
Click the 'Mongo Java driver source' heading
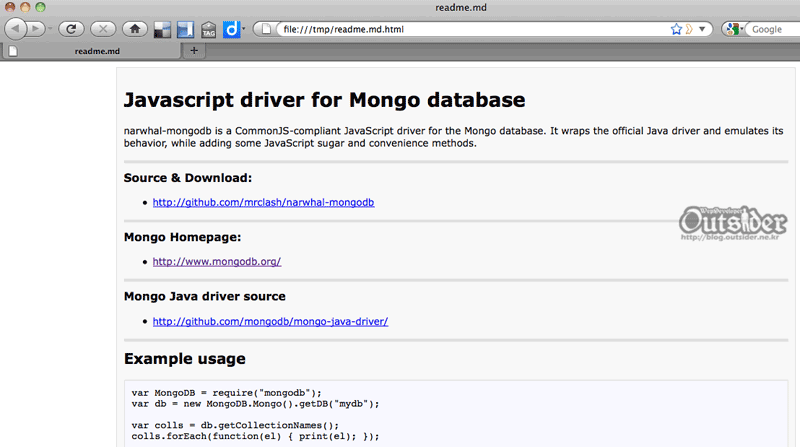(205, 296)
